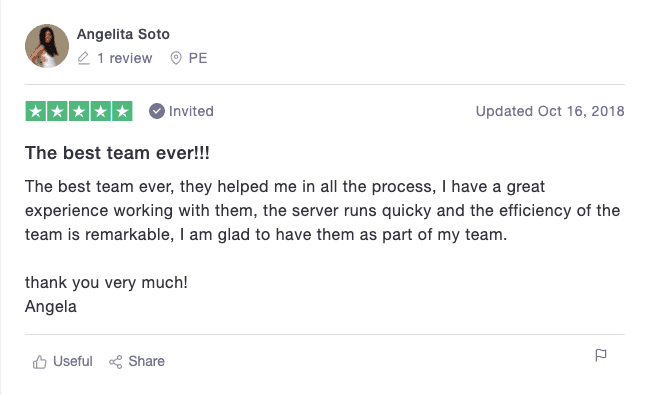Flag this review with the flag icon

pos(601,355)
